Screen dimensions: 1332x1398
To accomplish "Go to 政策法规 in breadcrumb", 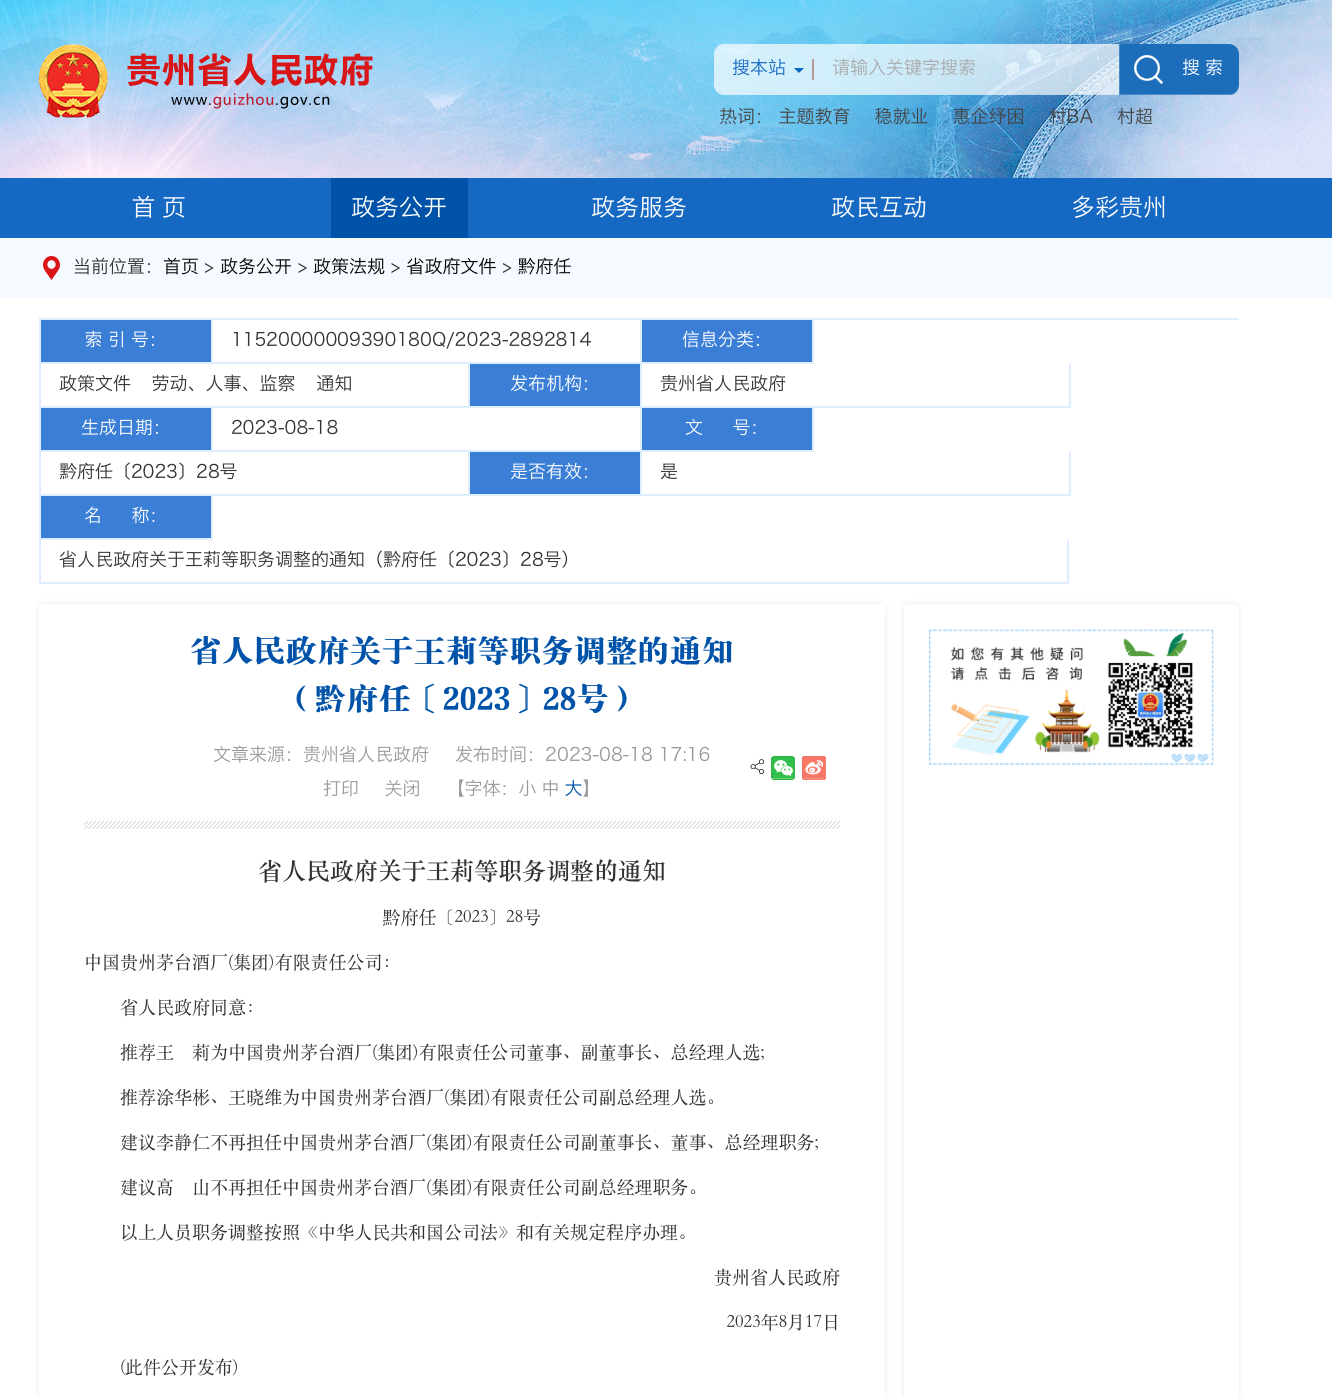I will [x=349, y=267].
